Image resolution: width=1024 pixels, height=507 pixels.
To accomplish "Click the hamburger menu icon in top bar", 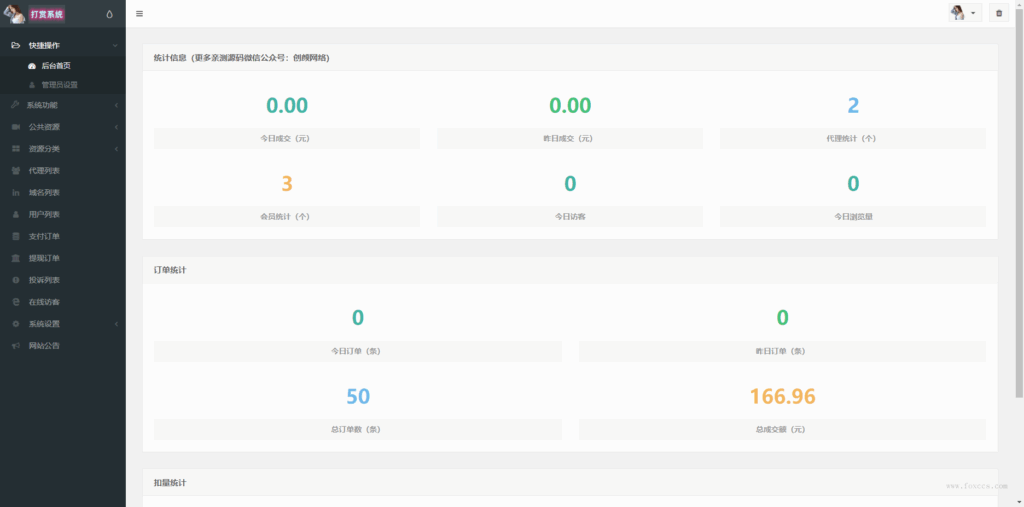I will (x=139, y=14).
